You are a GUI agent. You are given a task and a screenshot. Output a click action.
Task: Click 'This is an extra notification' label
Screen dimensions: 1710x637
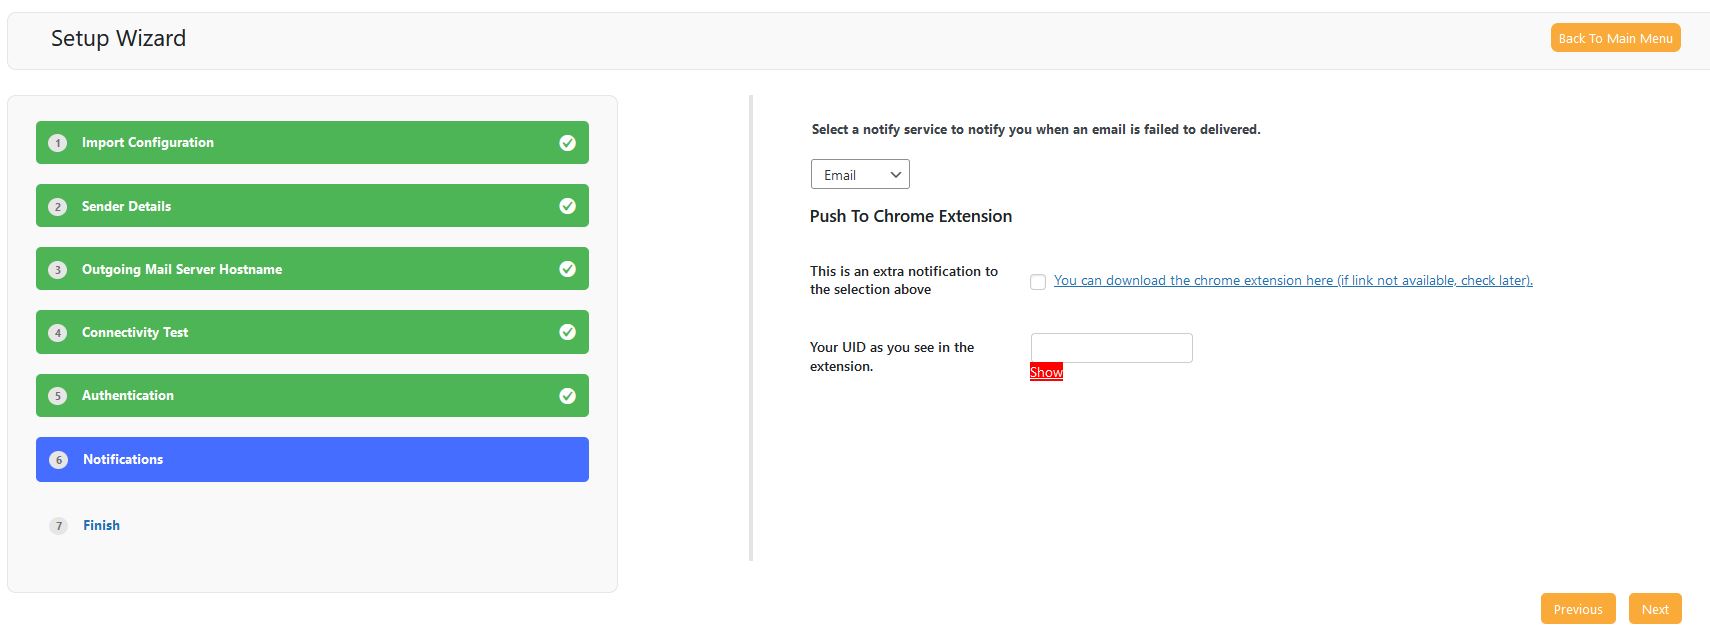tap(904, 280)
